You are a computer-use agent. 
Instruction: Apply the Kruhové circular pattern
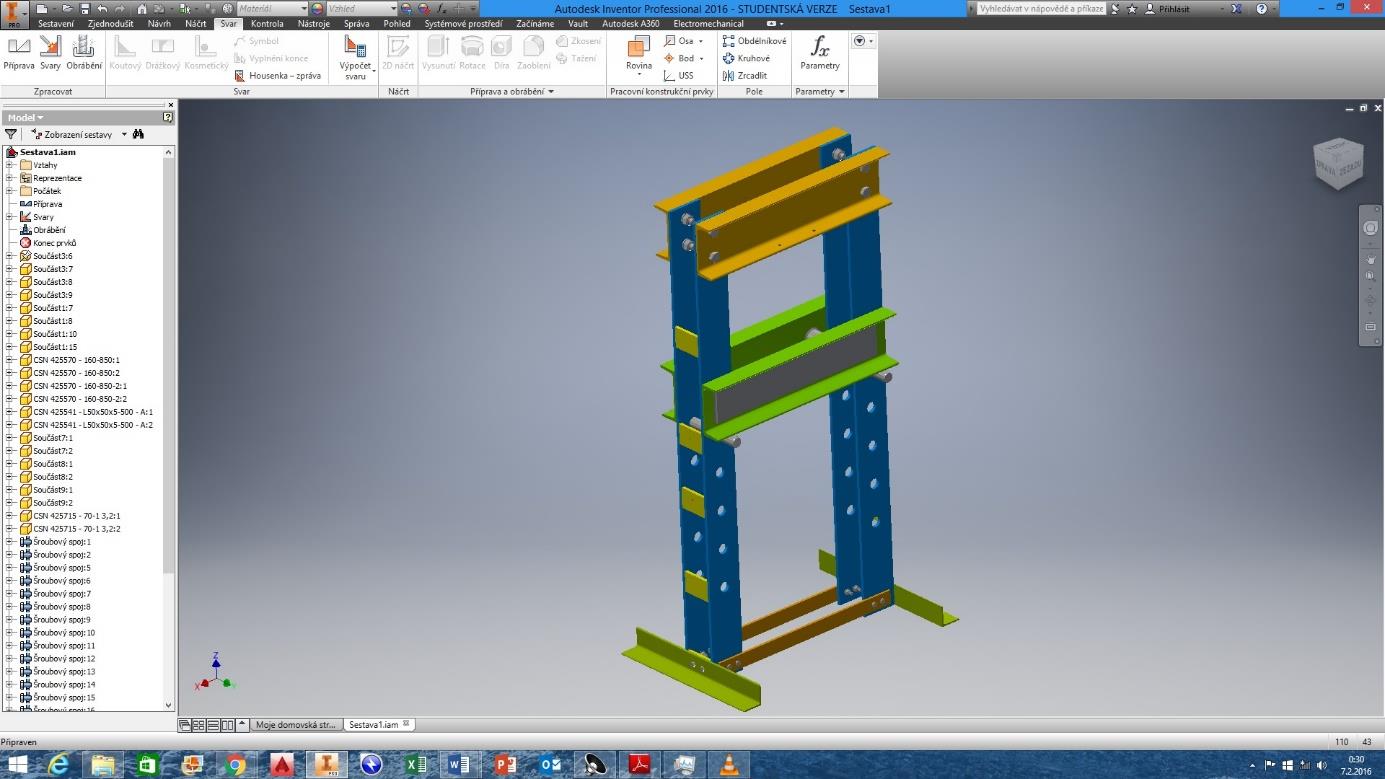pyautogui.click(x=746, y=58)
